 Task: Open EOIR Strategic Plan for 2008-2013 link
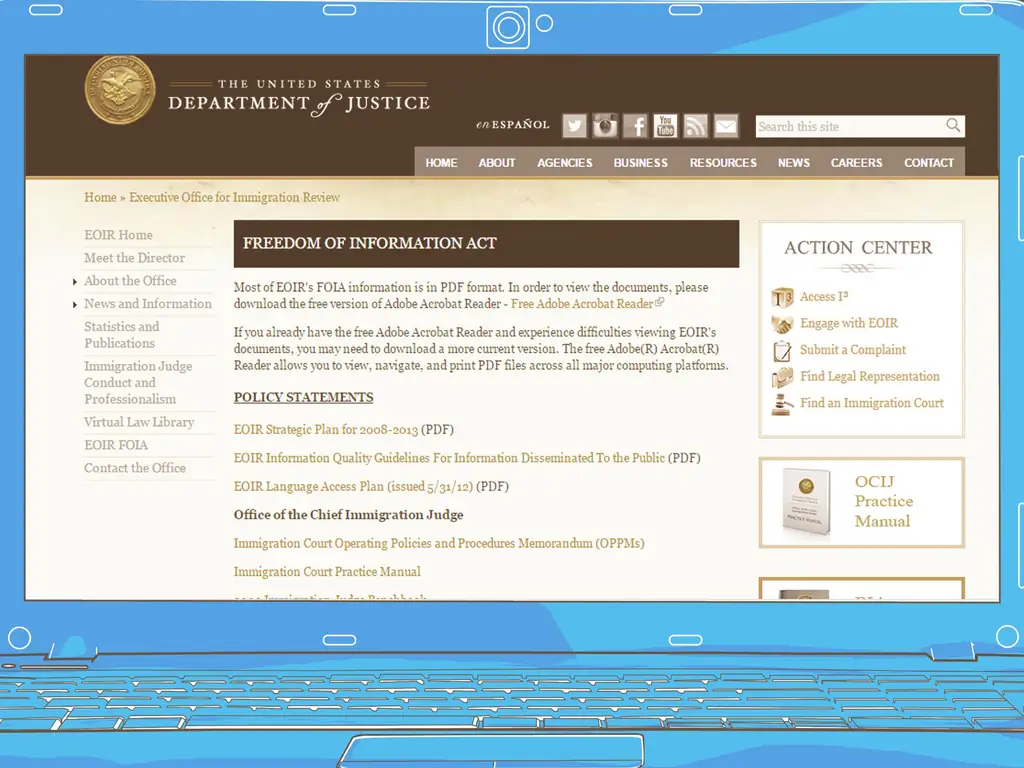325,430
